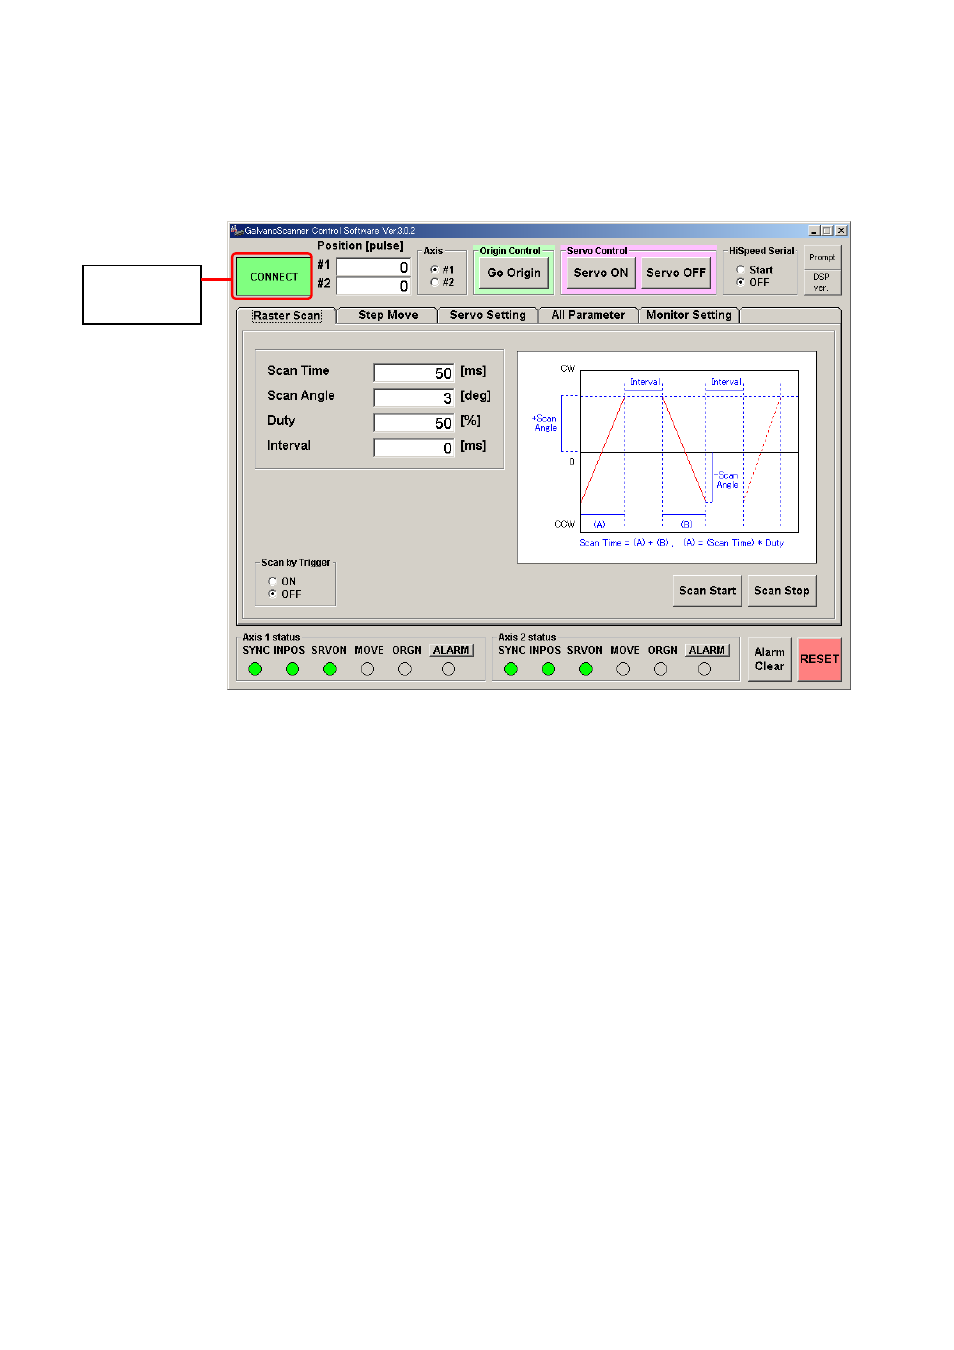Screen dimensions: 954x1350
Task: Switch to the Monitor Setting tab
Action: coord(689,315)
